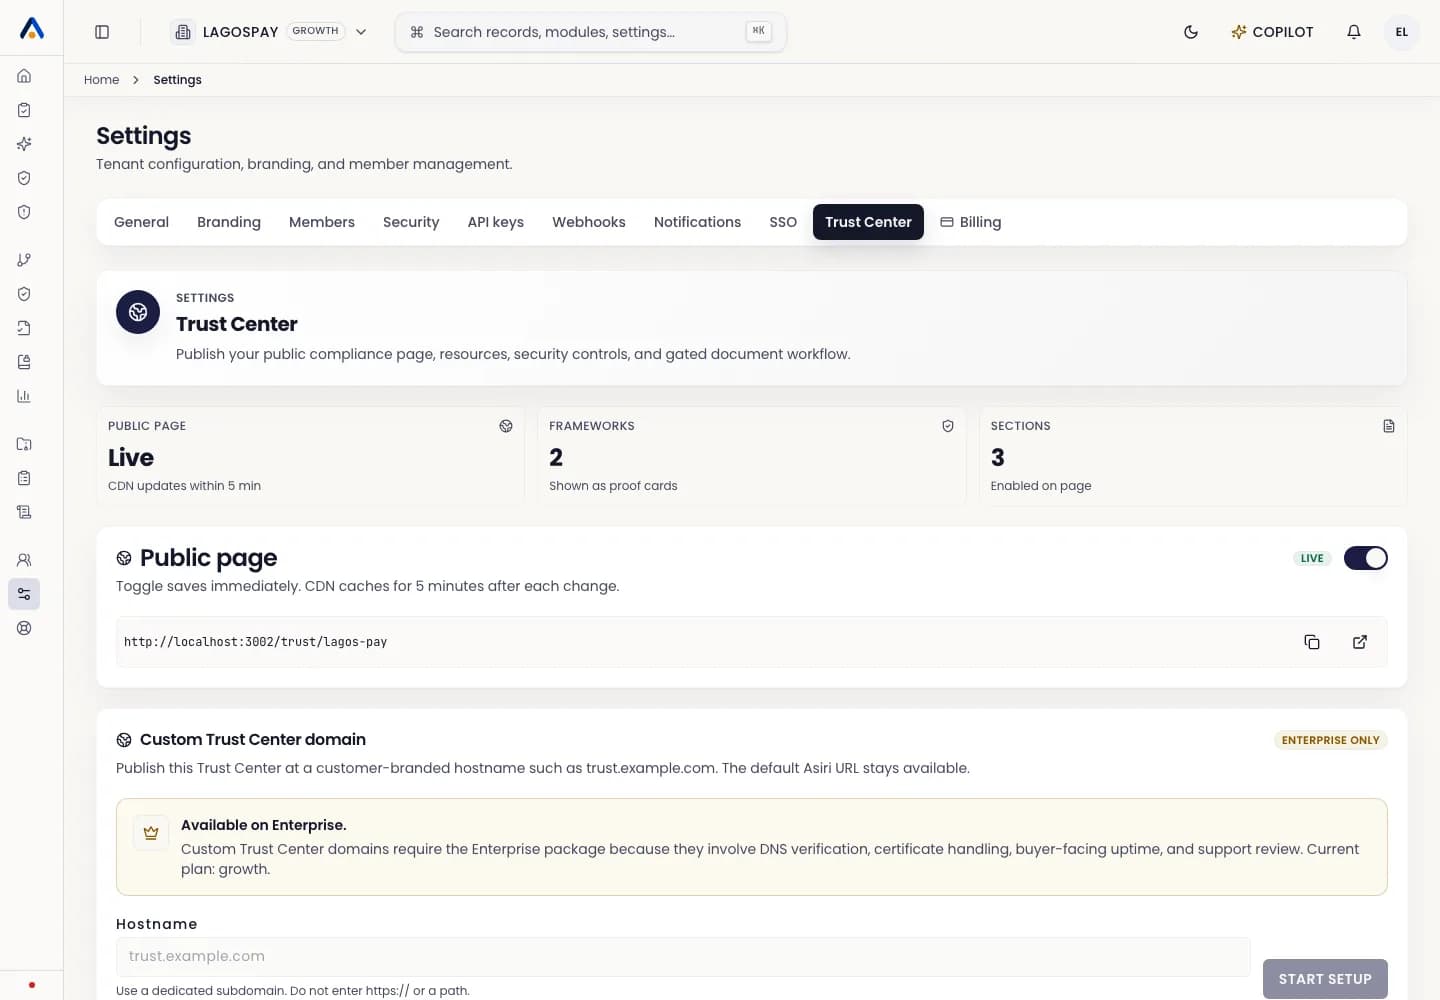Click the Hostname input field
Image resolution: width=1440 pixels, height=1000 pixels.
683,956
